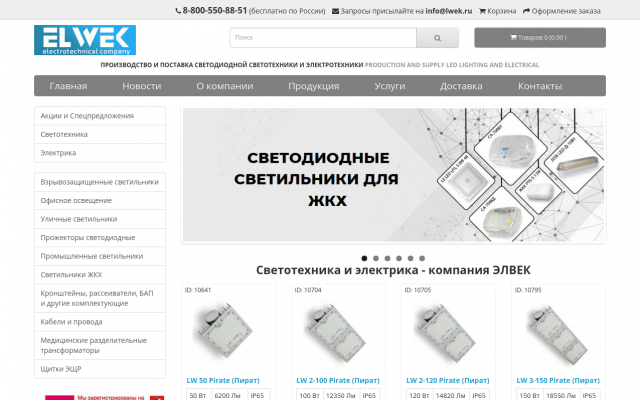The height and width of the screenshot is (400, 640).
Task: Select Электрика in sidebar
Action: click(x=100, y=153)
